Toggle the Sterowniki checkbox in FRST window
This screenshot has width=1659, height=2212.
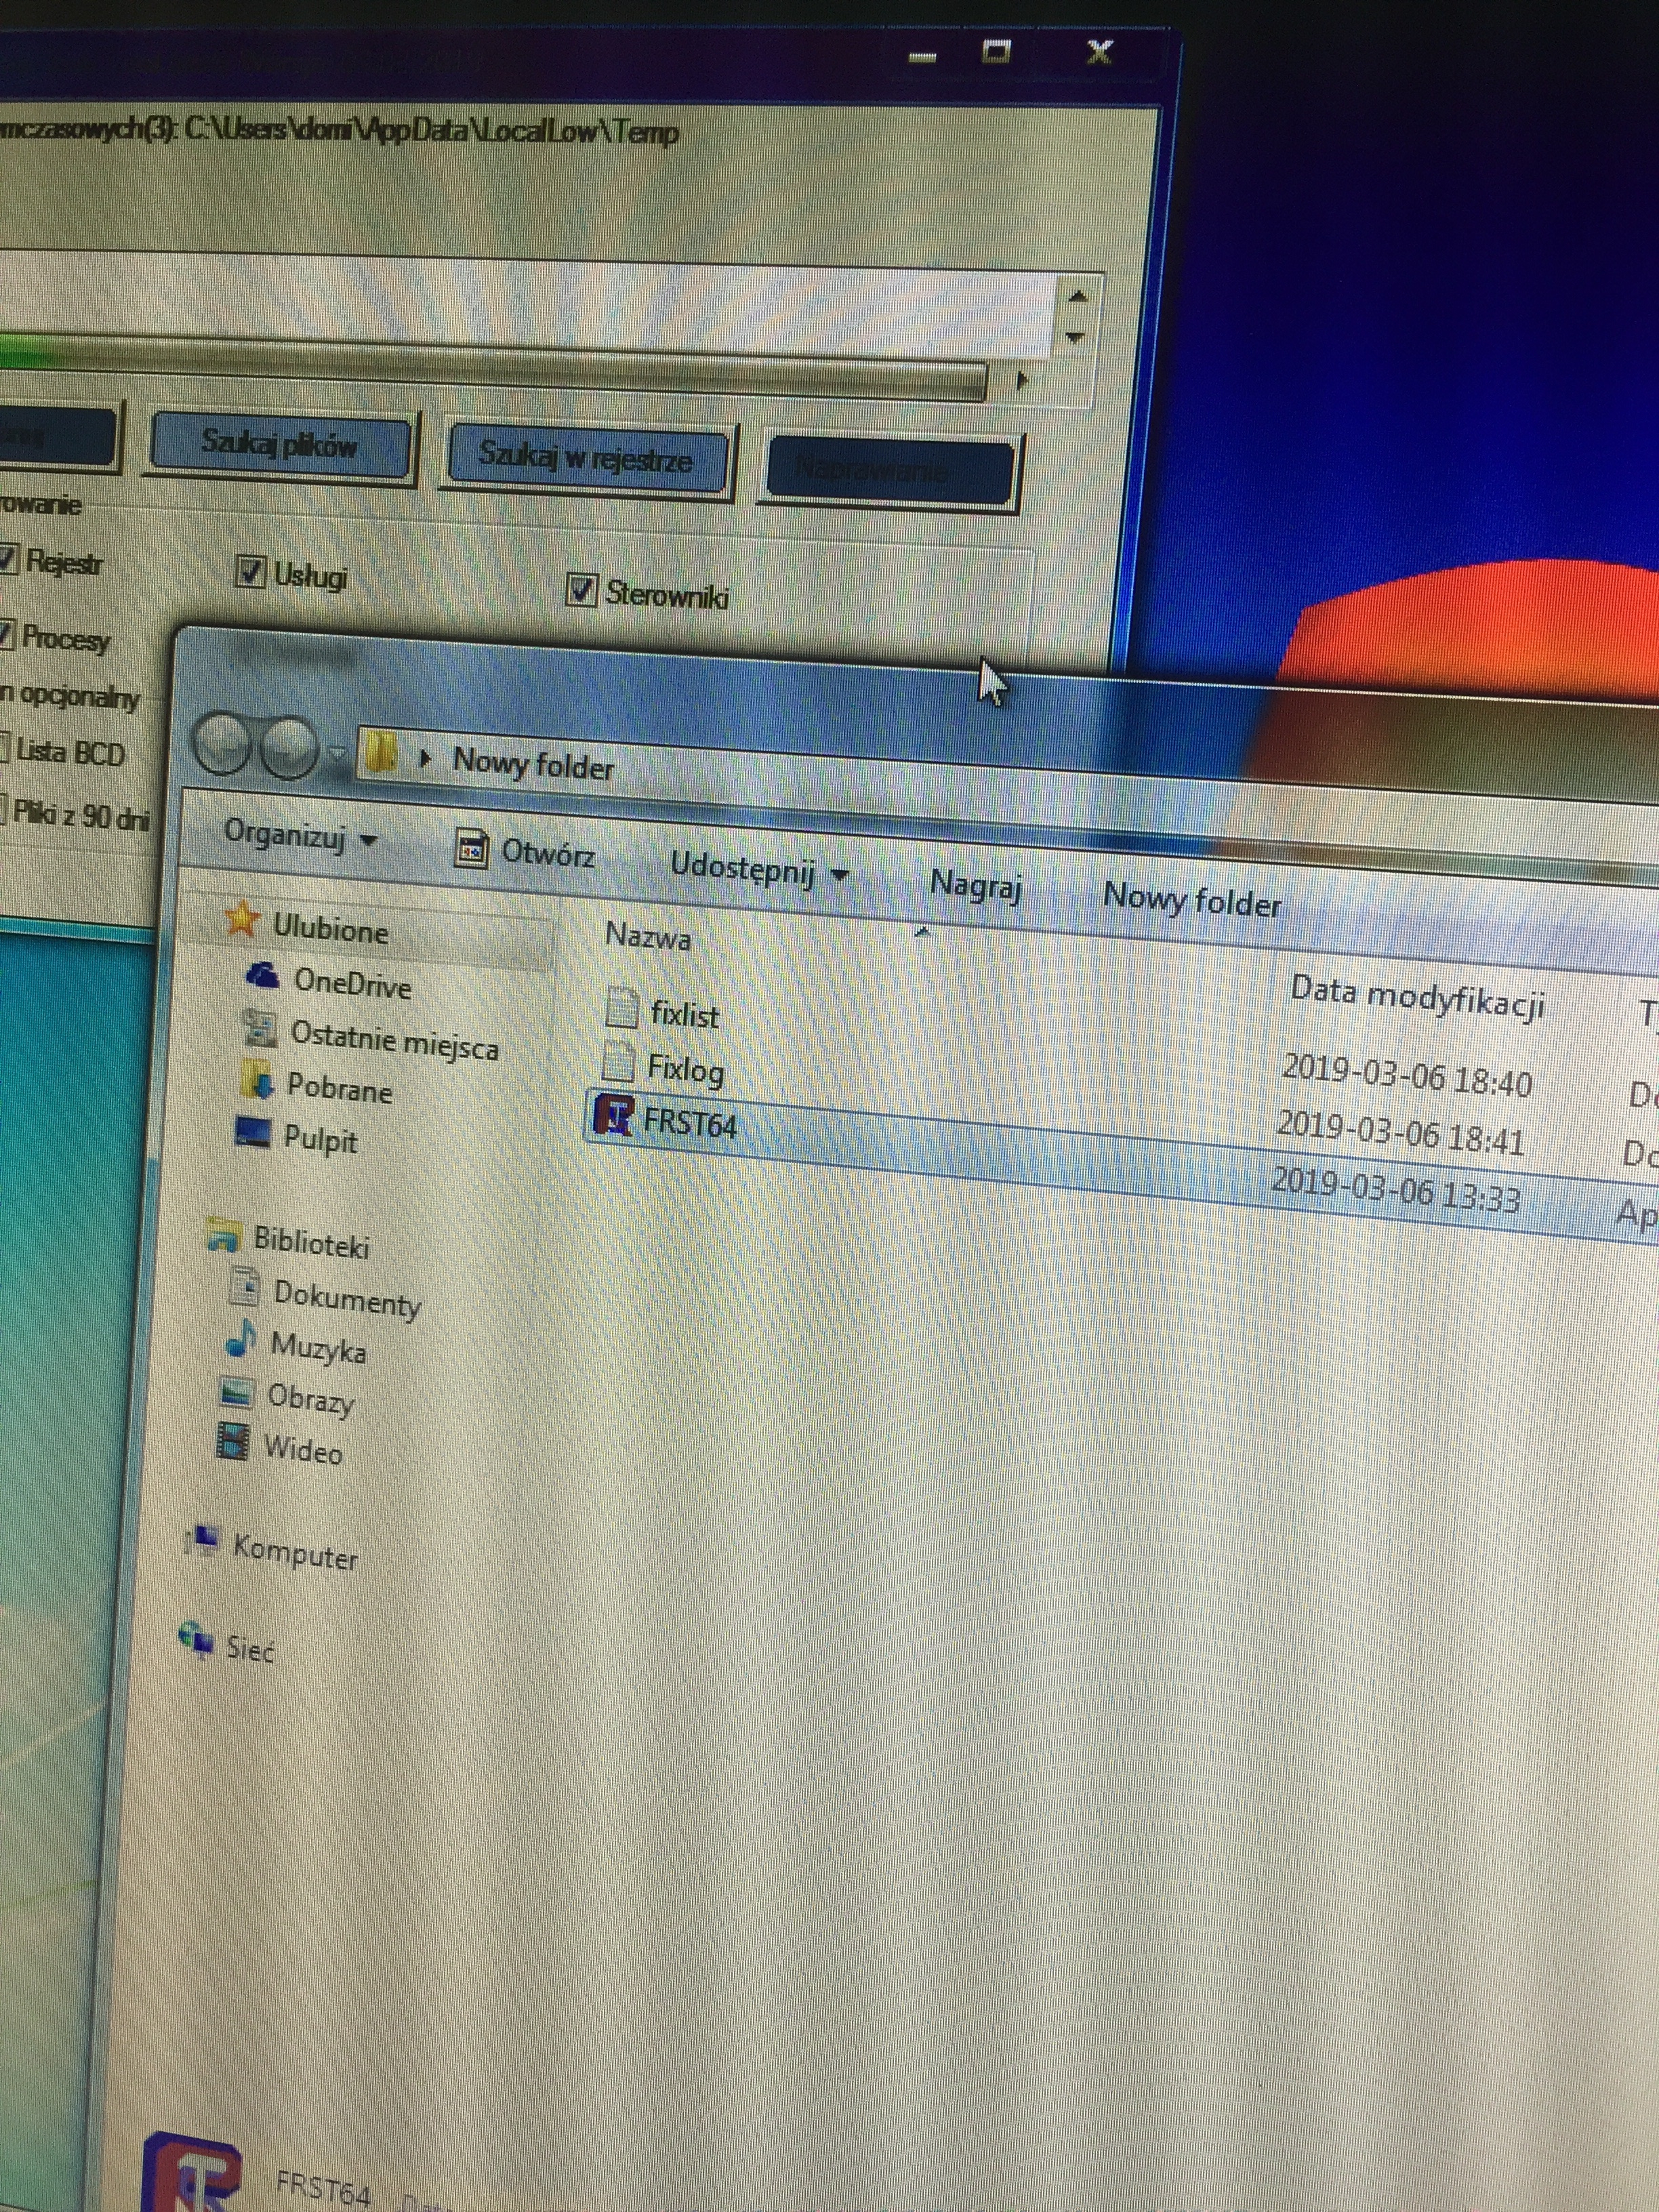coord(582,589)
